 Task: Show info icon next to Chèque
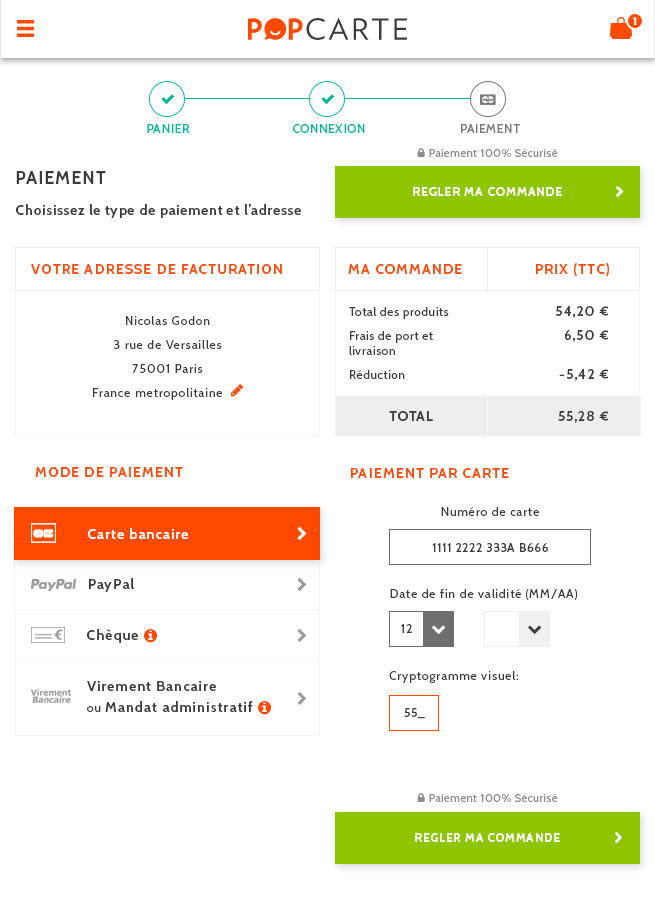click(x=151, y=635)
